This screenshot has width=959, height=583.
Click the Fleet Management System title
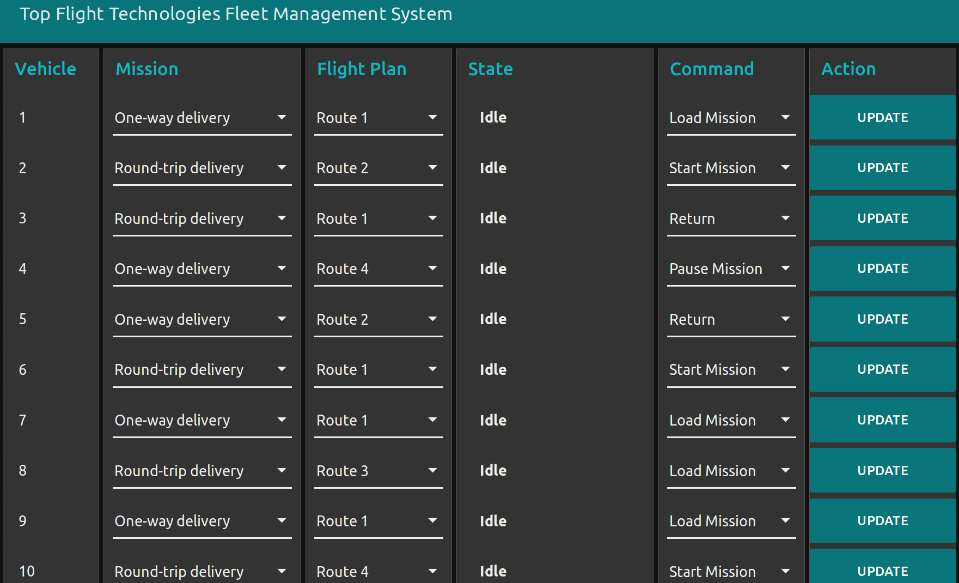236,14
